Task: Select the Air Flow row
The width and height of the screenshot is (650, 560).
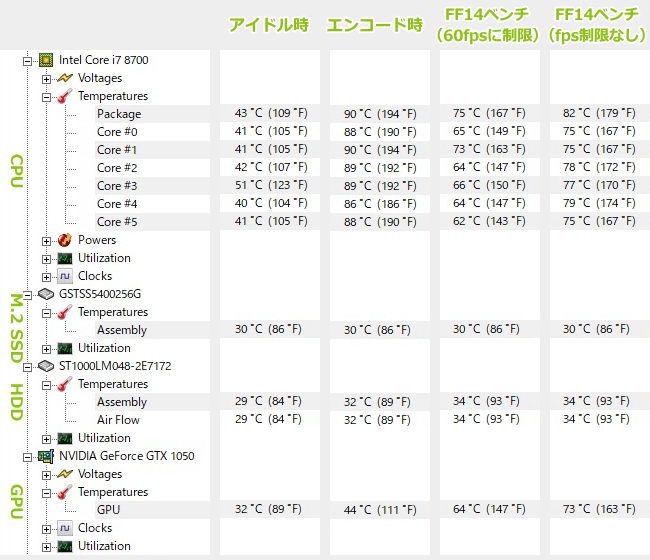Action: (152, 420)
